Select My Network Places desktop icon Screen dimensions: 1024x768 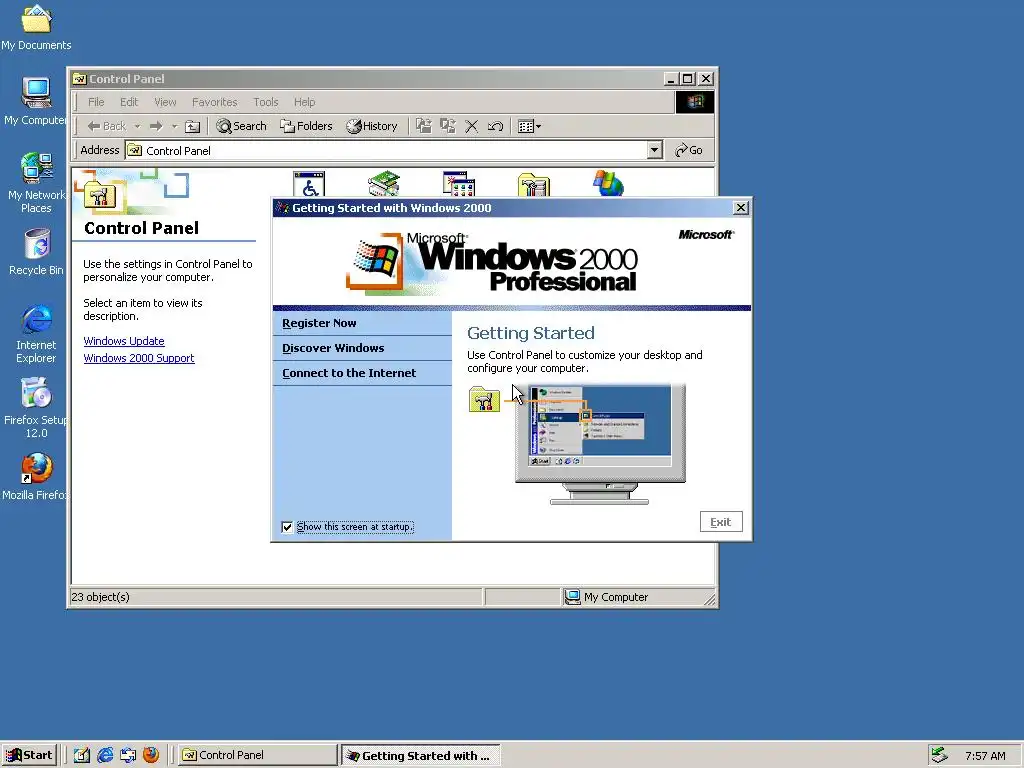tap(36, 182)
